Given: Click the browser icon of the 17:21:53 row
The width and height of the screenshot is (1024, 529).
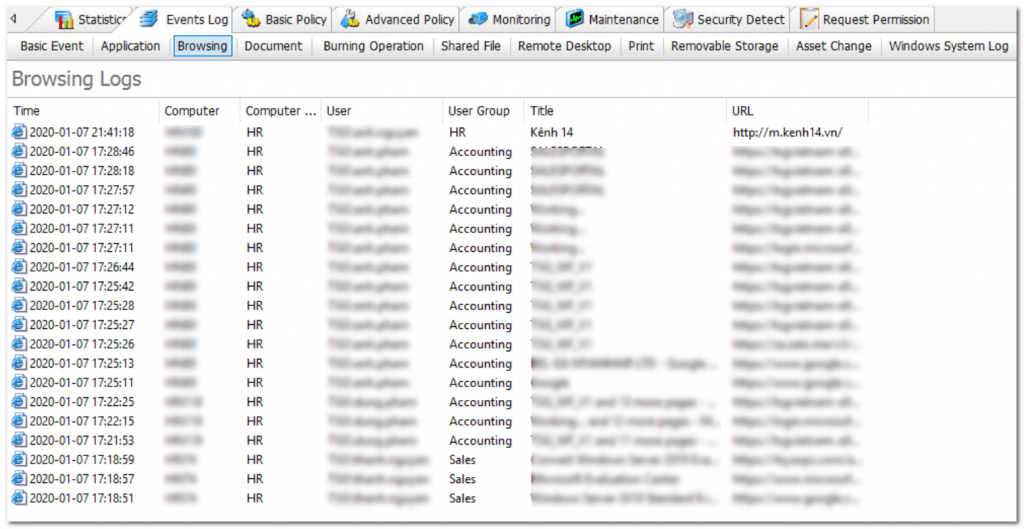Looking at the screenshot, I should pyautogui.click(x=20, y=440).
